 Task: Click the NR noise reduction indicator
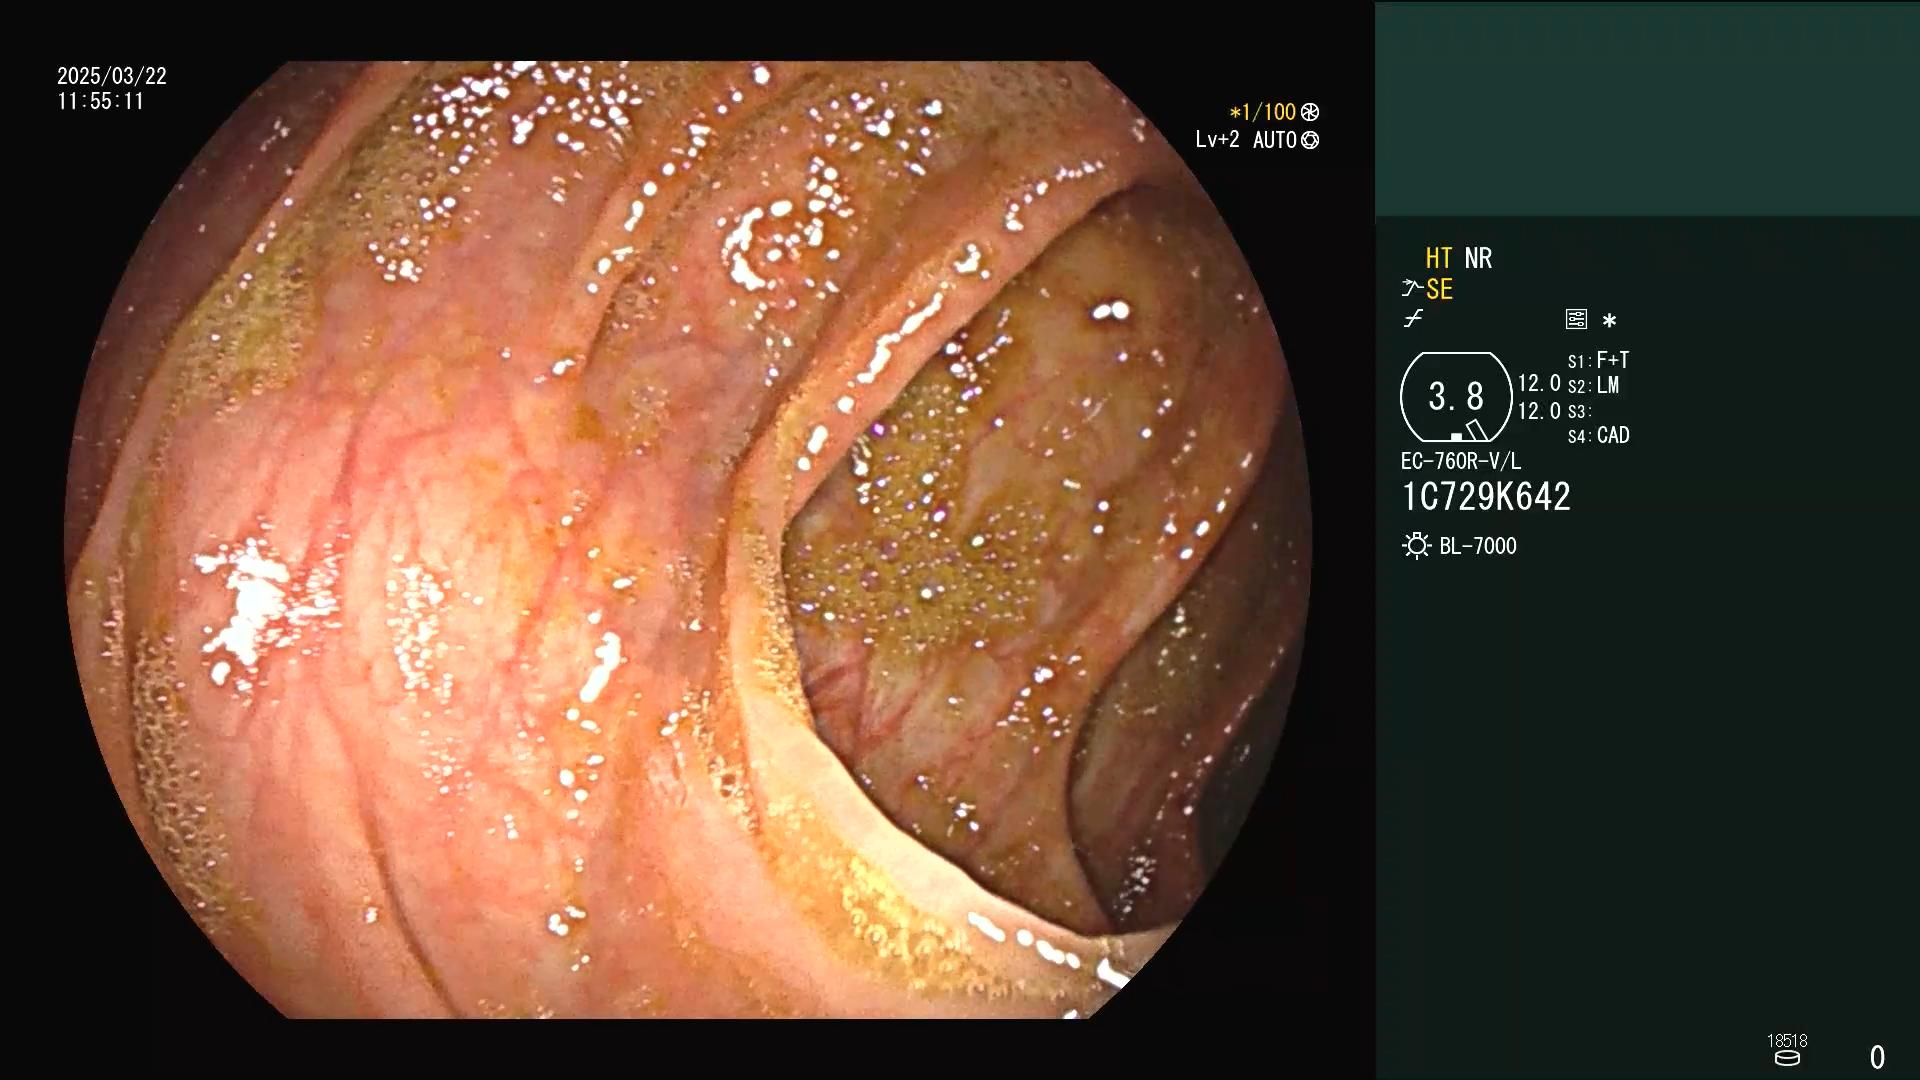1478,258
